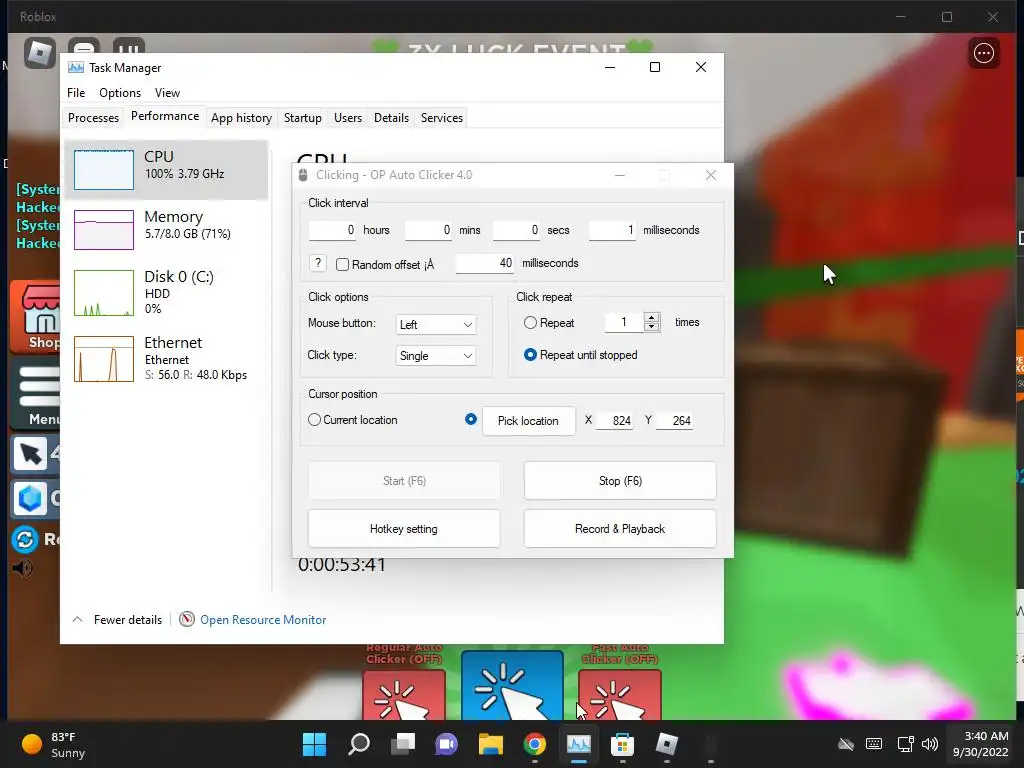1024x768 pixels.
Task: Select the Disk 0 (C:) performance item
Action: 167,292
